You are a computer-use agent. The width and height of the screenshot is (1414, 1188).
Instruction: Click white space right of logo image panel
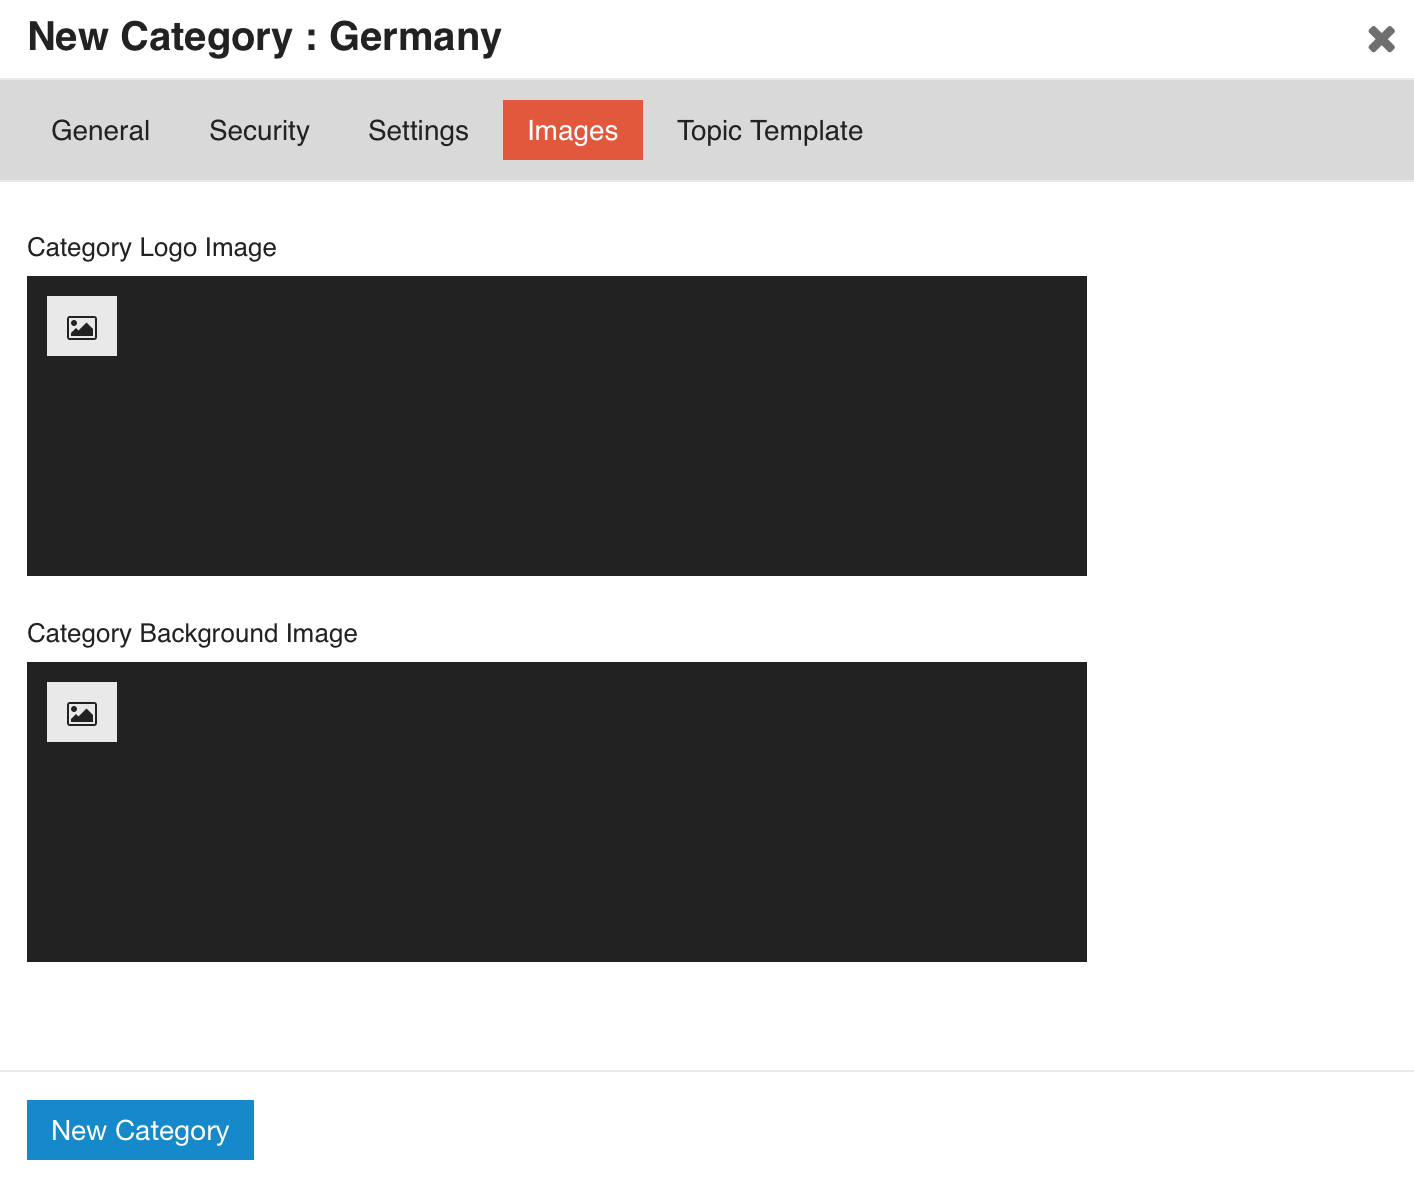pyautogui.click(x=1248, y=426)
